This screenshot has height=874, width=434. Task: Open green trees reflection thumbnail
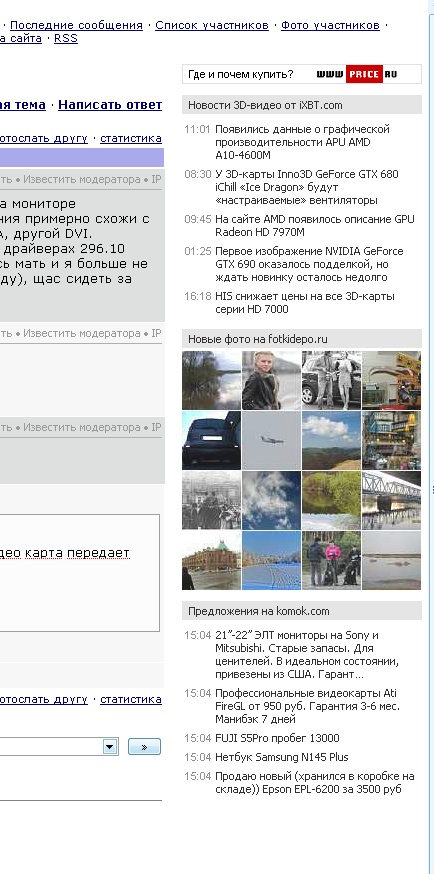click(331, 501)
